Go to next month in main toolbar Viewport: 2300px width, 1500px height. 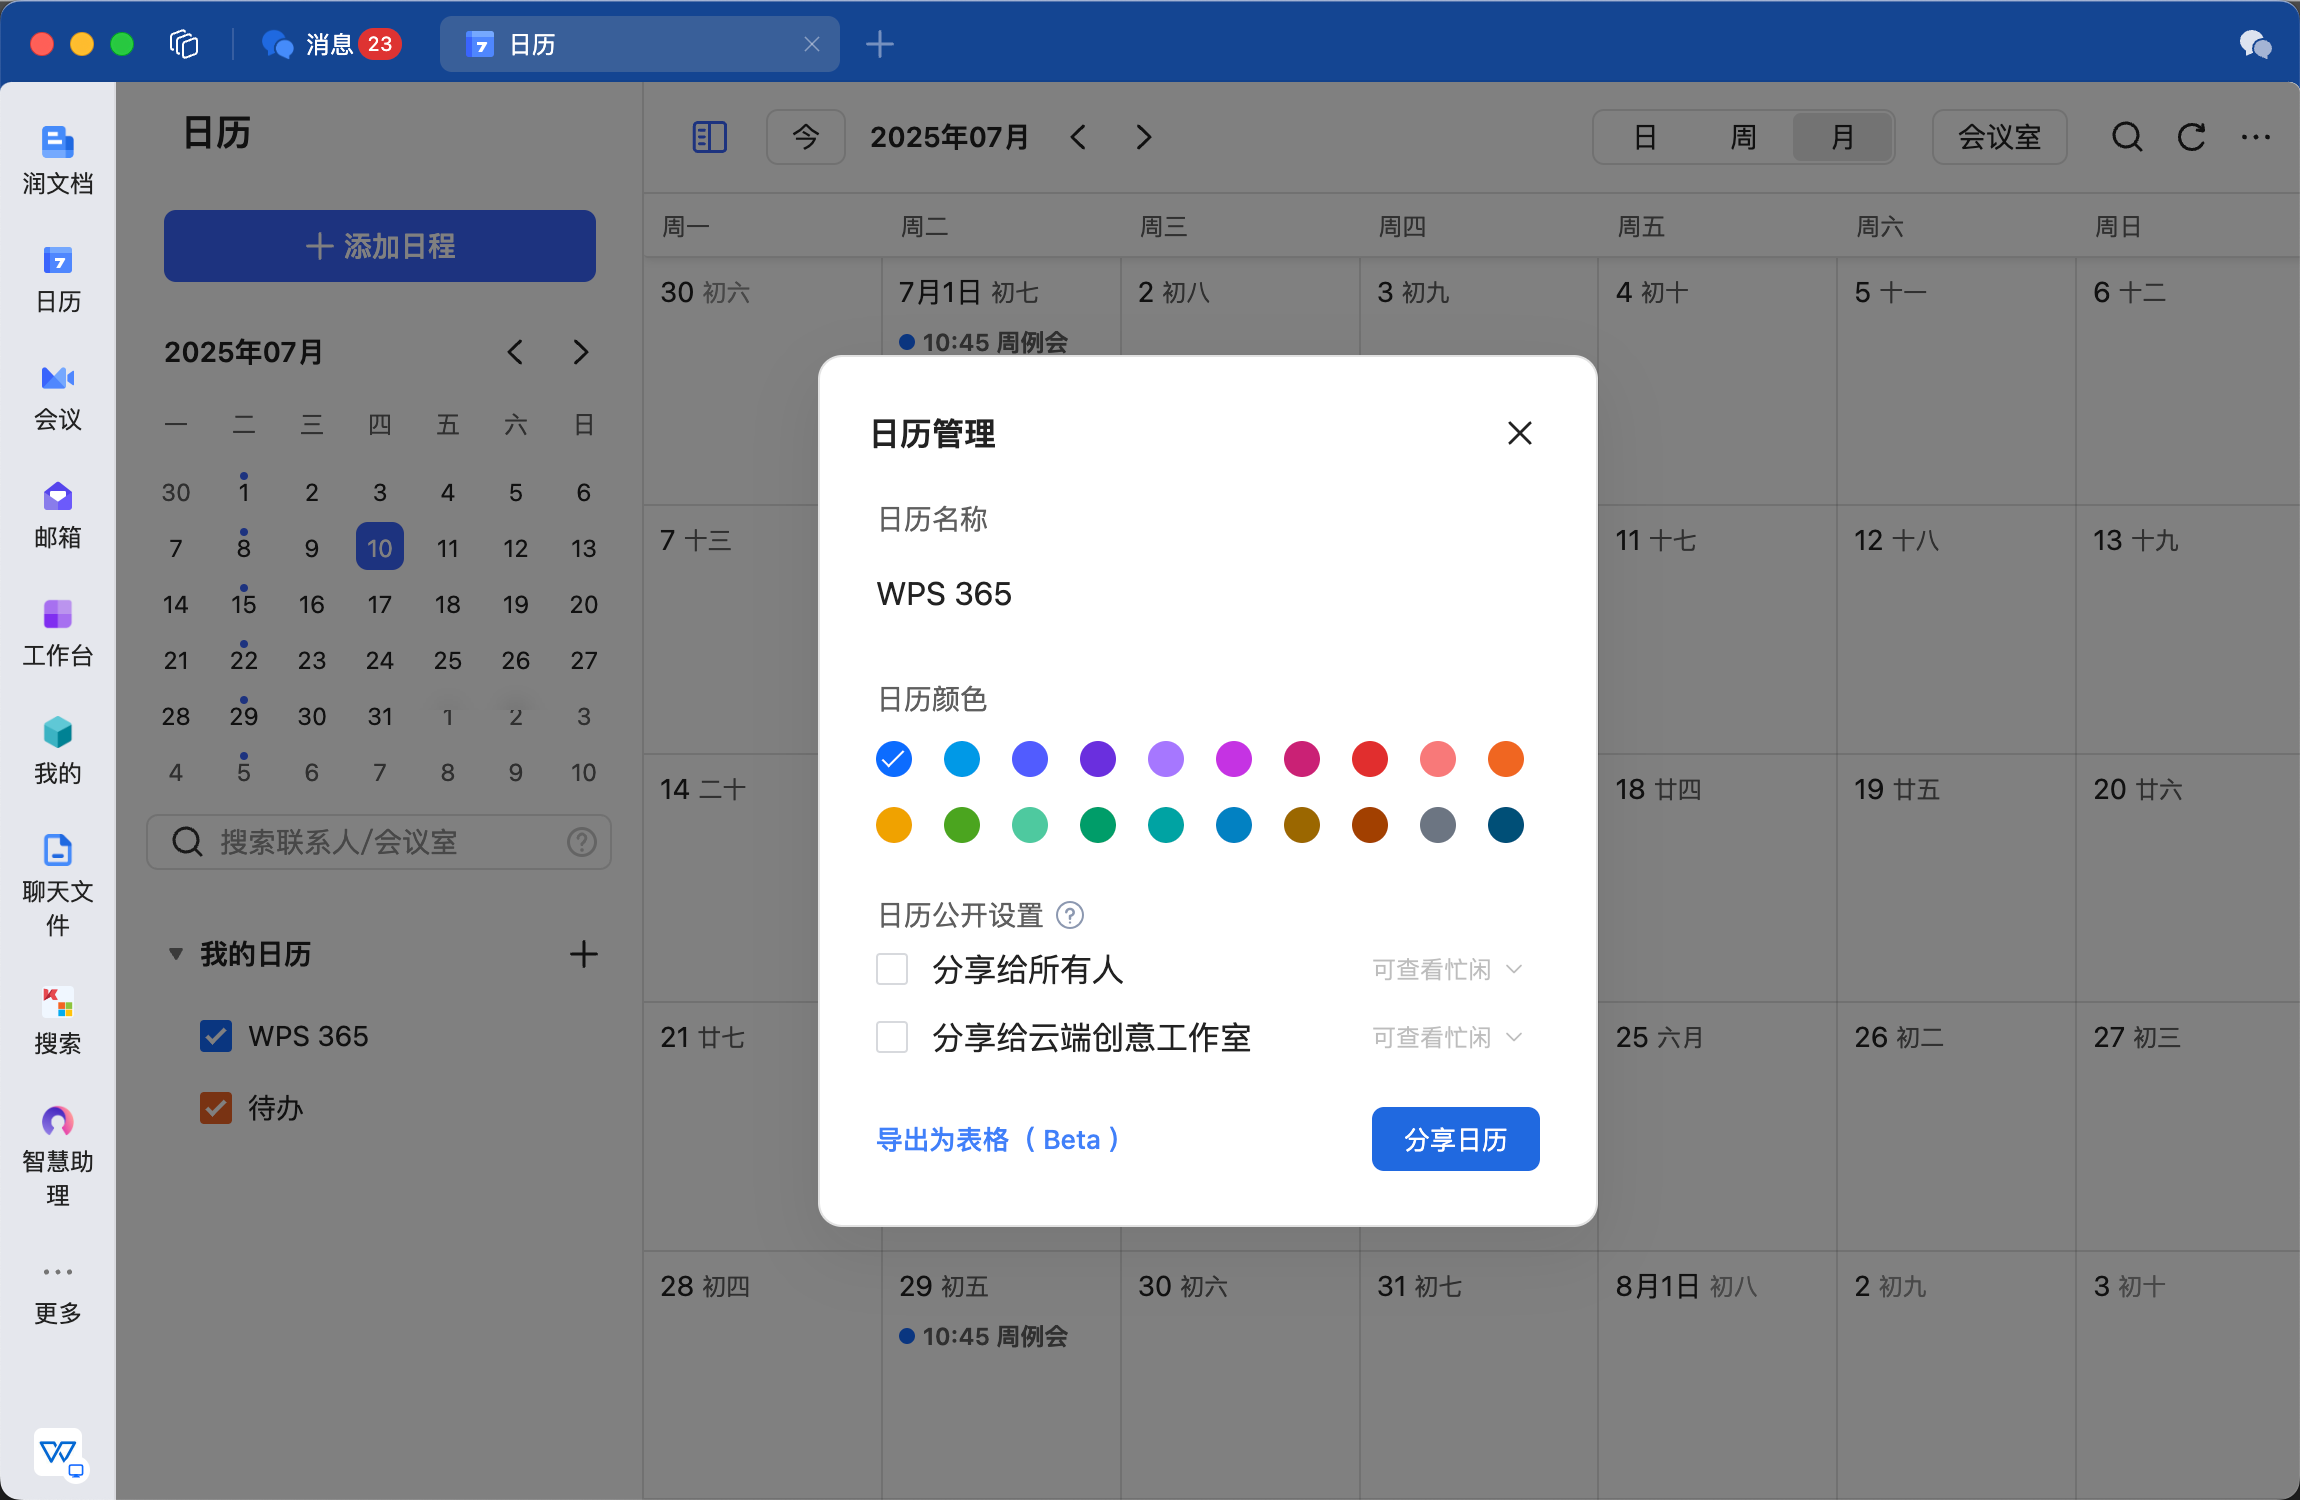[1144, 137]
